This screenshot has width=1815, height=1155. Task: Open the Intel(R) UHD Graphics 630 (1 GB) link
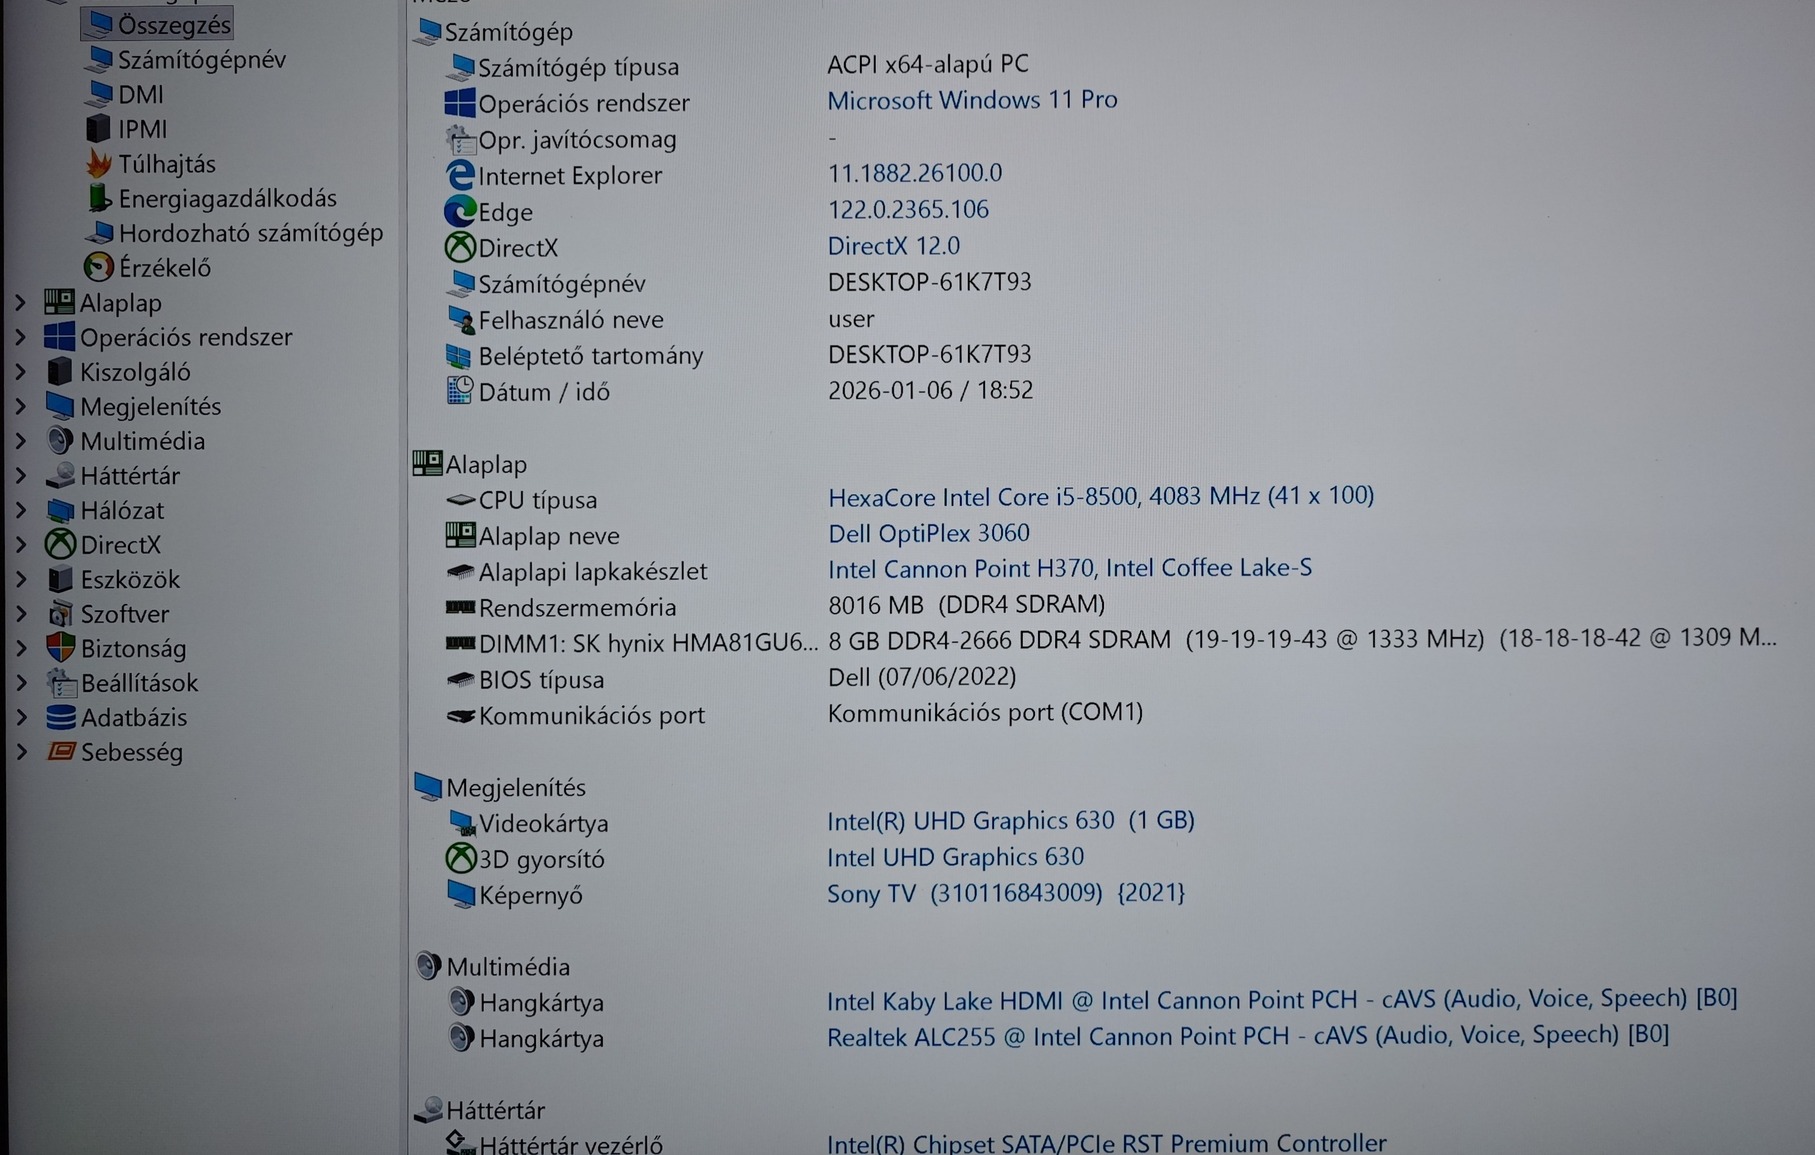point(1011,821)
